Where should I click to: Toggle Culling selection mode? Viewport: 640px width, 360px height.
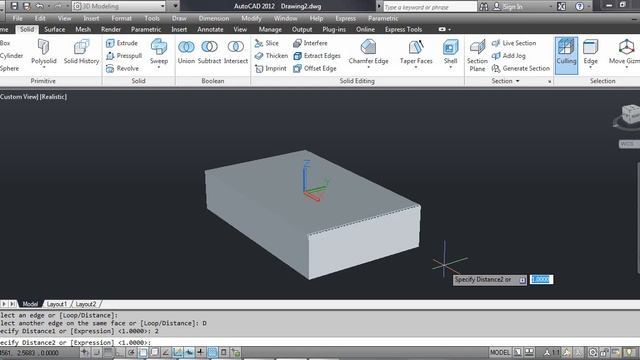pyautogui.click(x=566, y=55)
